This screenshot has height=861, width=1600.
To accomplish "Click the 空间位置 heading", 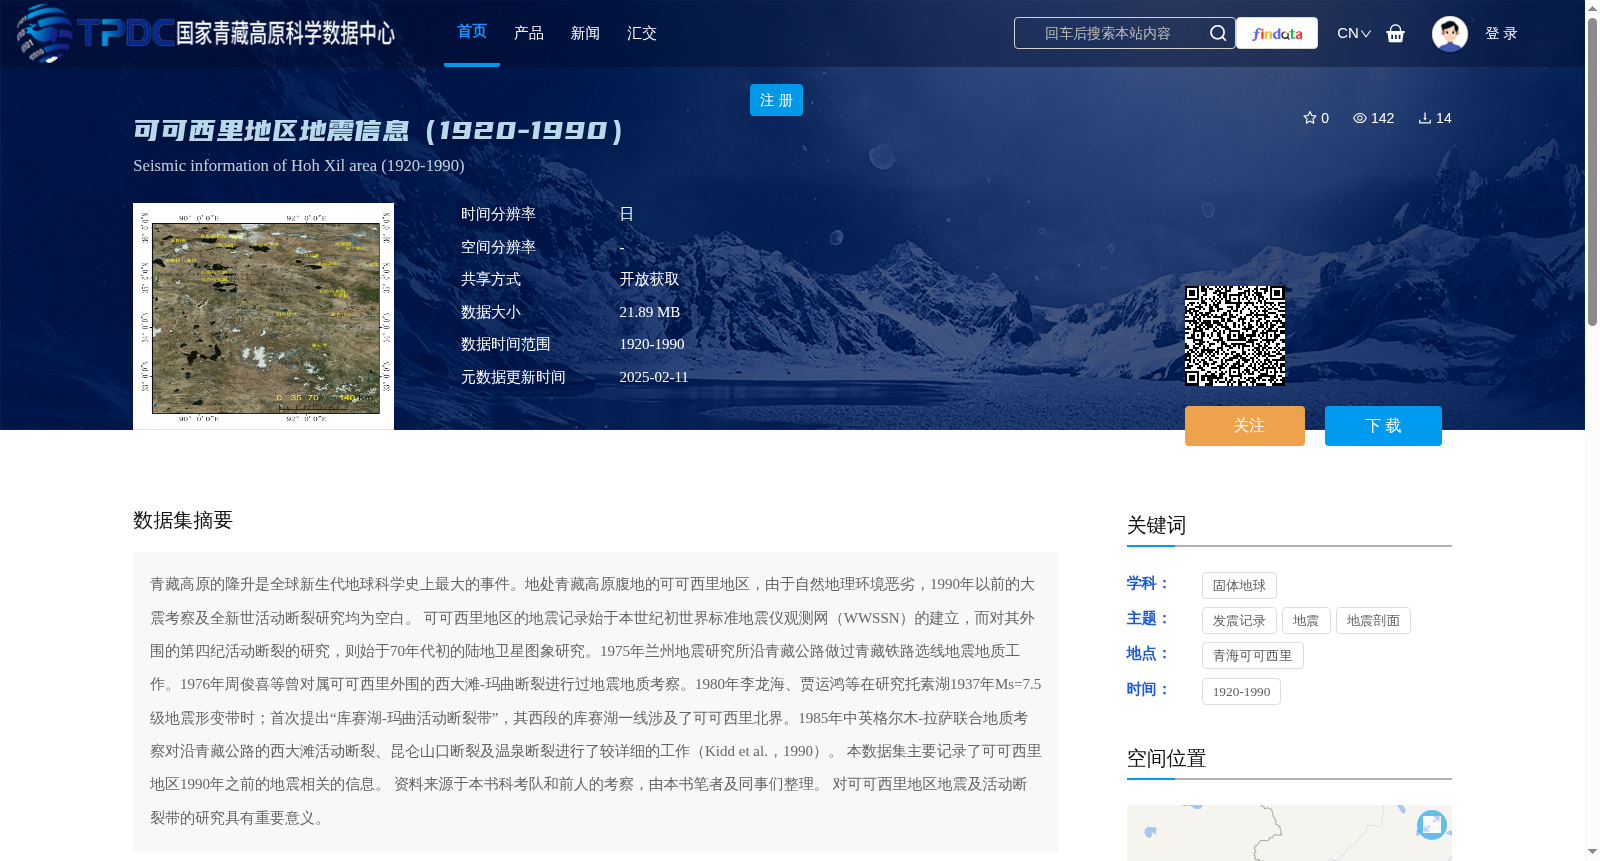I will click(x=1166, y=758).
